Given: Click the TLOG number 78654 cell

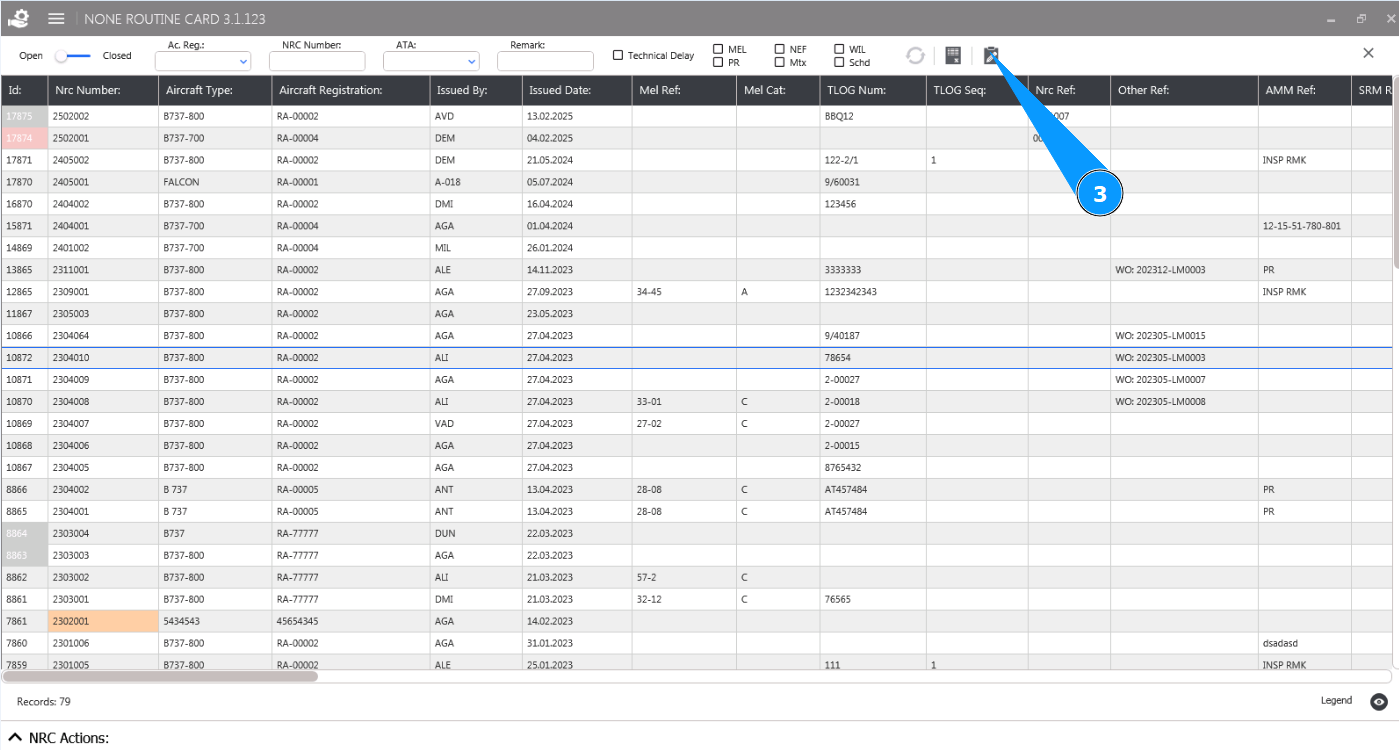Looking at the screenshot, I should [x=873, y=358].
